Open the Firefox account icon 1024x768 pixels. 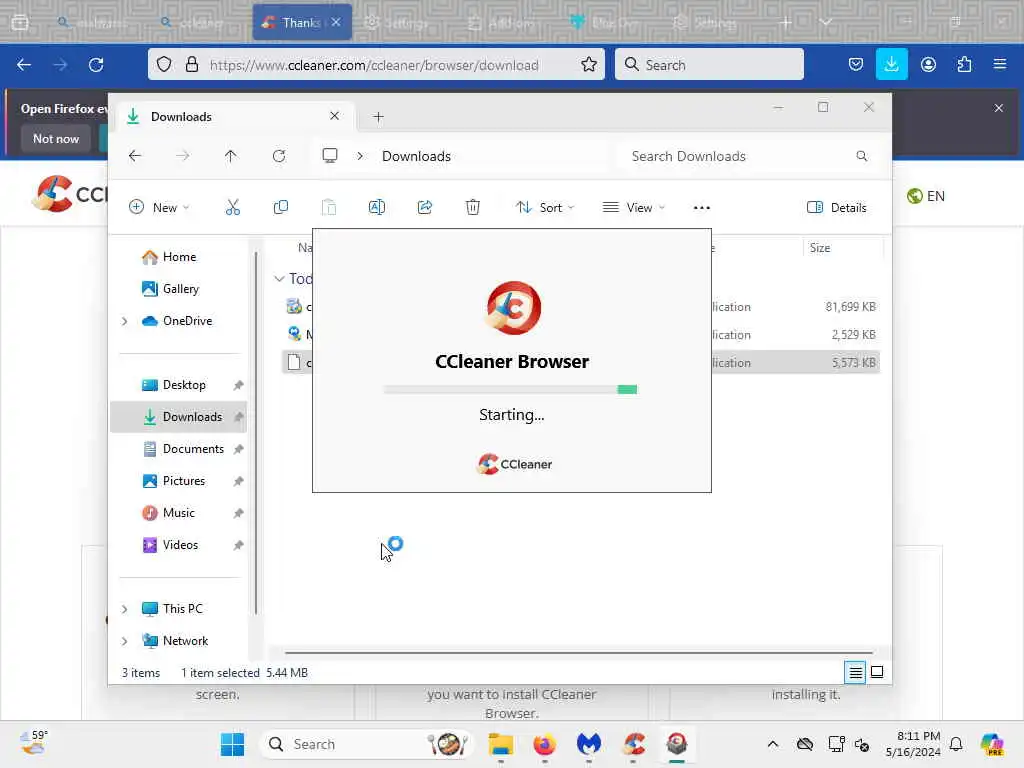point(928,64)
